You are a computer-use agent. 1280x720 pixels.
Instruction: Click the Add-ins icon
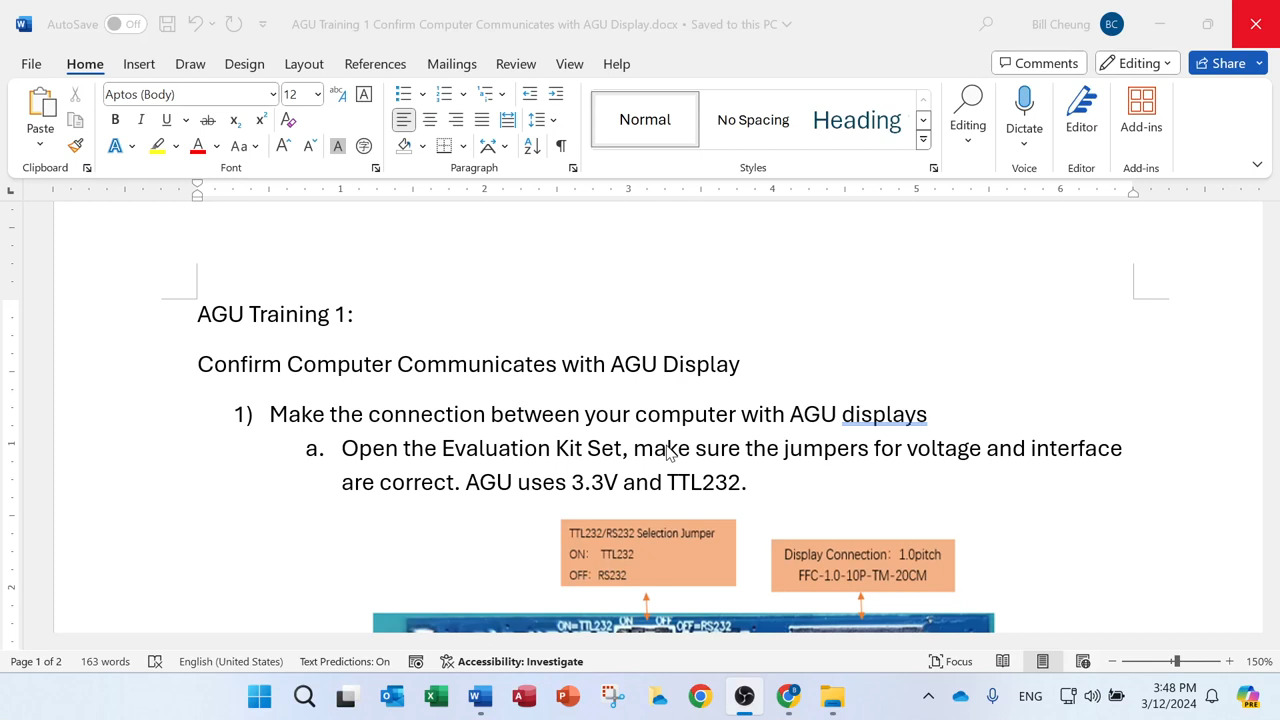[1141, 111]
